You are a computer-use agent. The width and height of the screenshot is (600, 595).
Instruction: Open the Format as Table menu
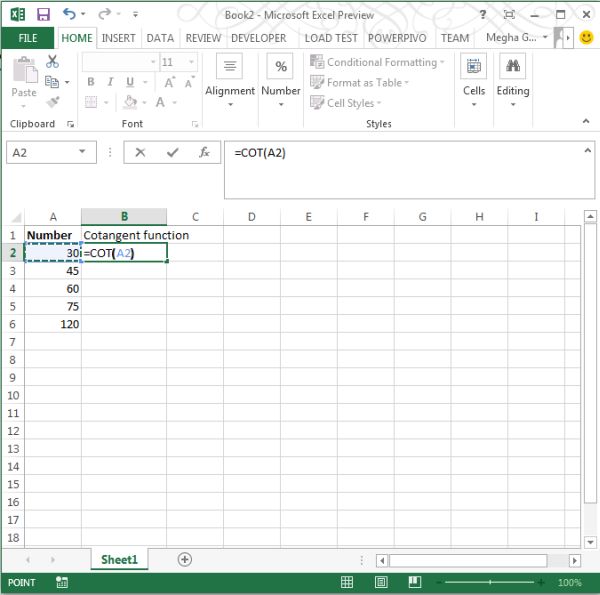pyautogui.click(x=359, y=82)
